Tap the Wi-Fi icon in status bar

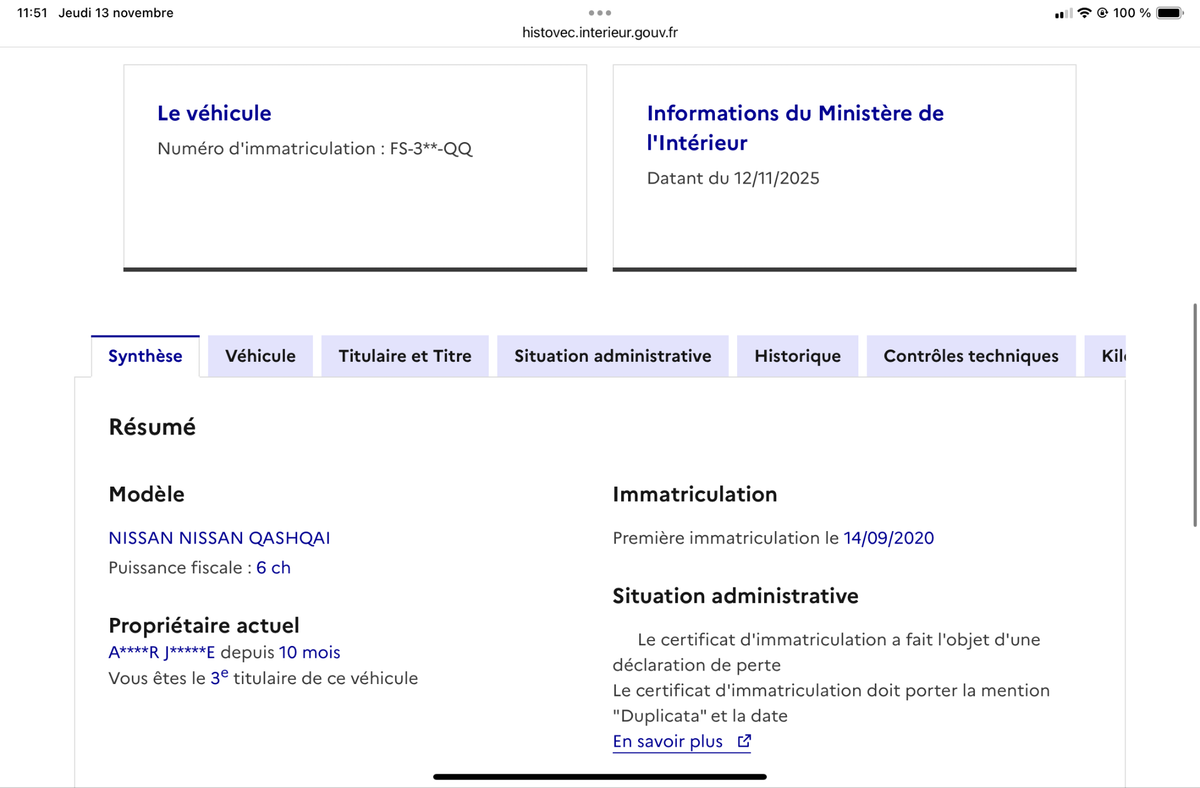pos(1084,13)
